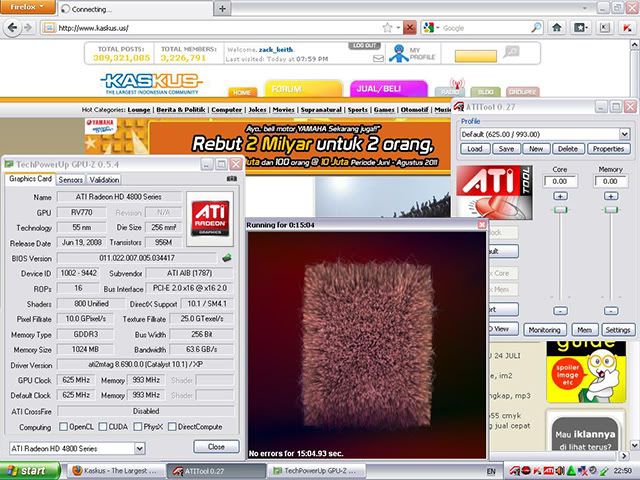Click the Memory clock slider handle
This screenshot has width=640, height=480.
tap(611, 210)
